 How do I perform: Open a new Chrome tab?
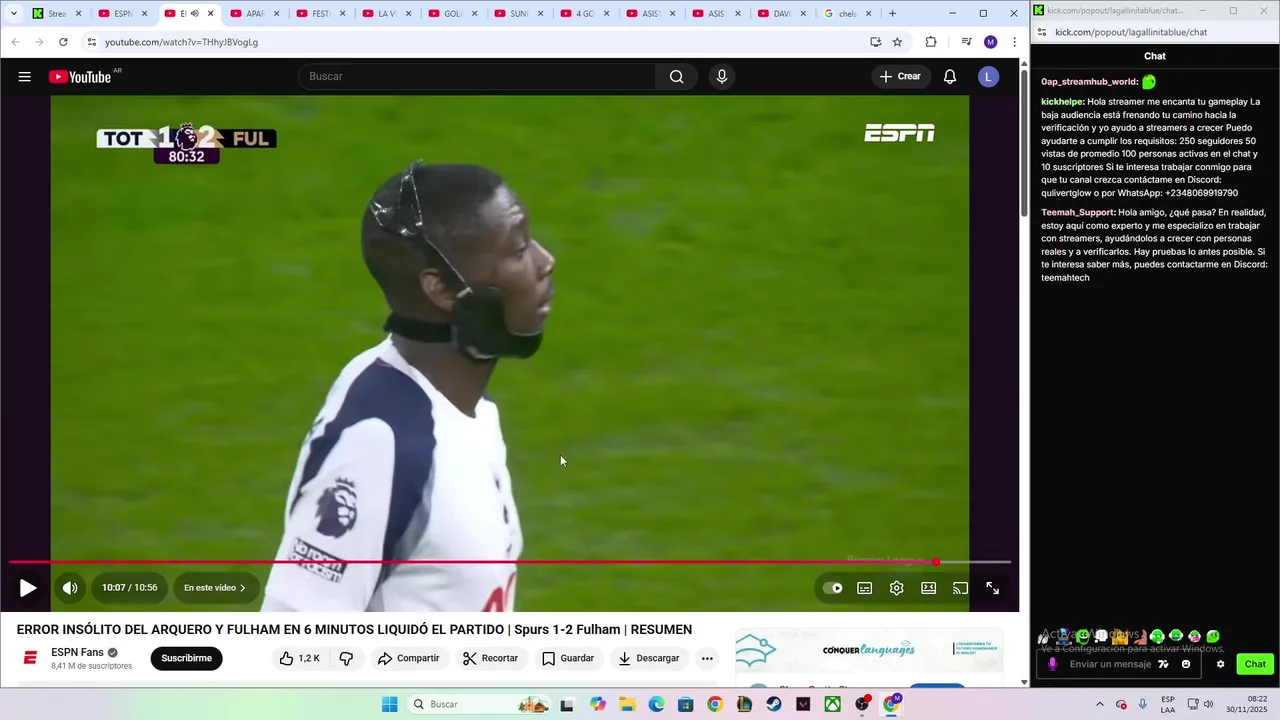click(893, 14)
